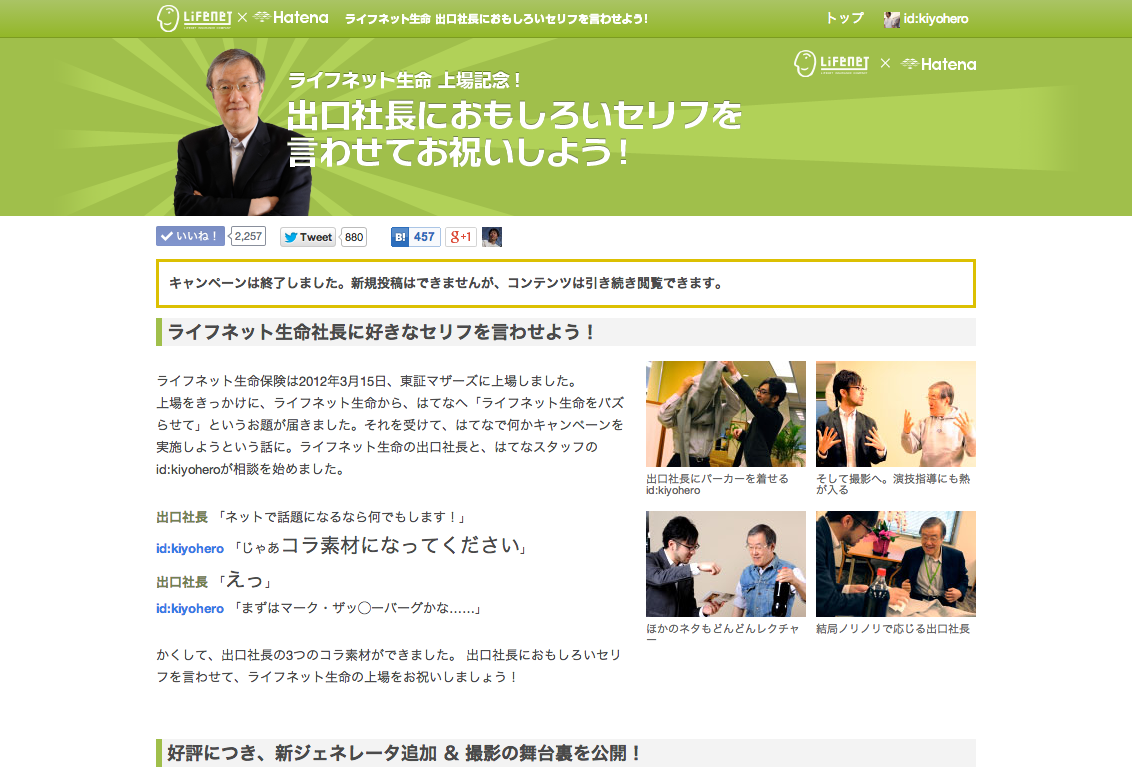Open the photo captioned 結局ノリノリで応じる出口社長
Viewport: 1132px width, 783px height.
(x=896, y=564)
